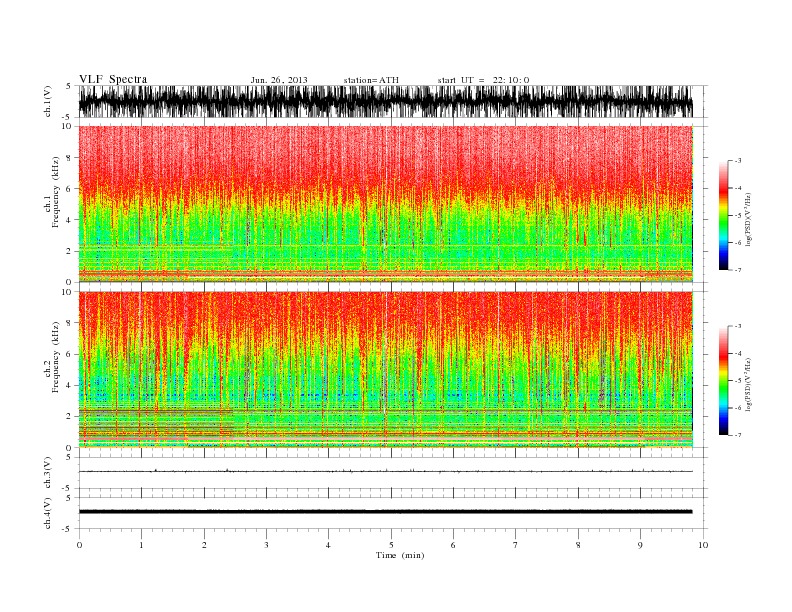Click the 'Time (min)' axis label
Screen dimensions: 792x612
pyautogui.click(x=400, y=555)
